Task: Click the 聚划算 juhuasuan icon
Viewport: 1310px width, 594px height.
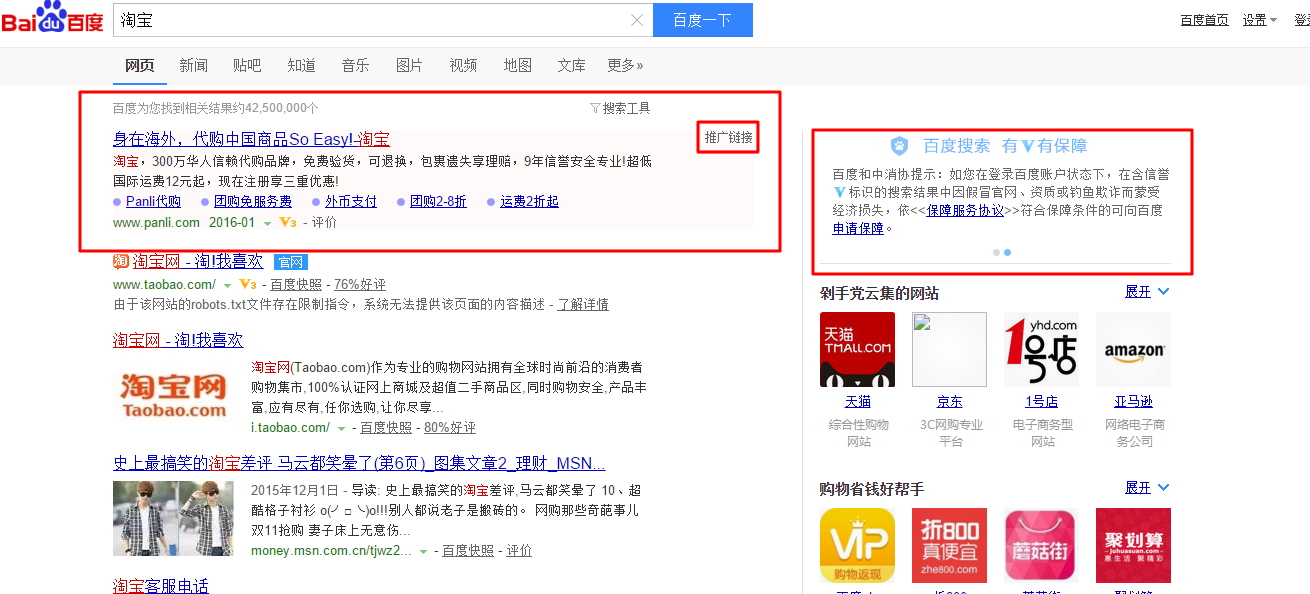Action: (x=1133, y=545)
